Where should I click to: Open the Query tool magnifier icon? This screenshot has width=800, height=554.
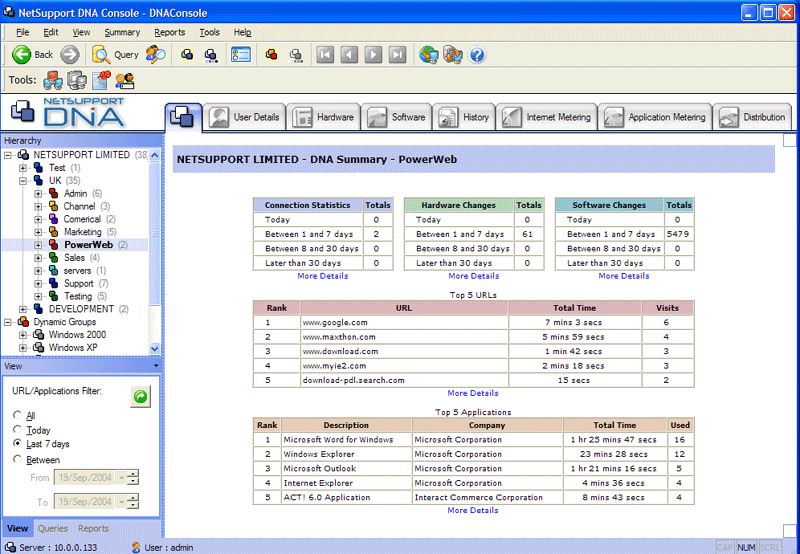click(101, 55)
